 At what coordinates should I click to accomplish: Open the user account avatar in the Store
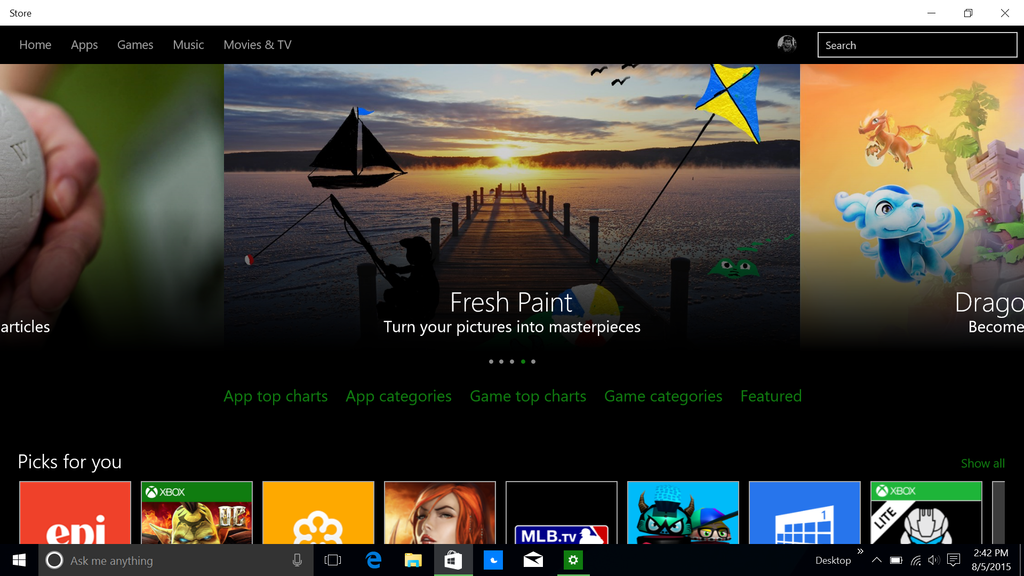click(787, 44)
